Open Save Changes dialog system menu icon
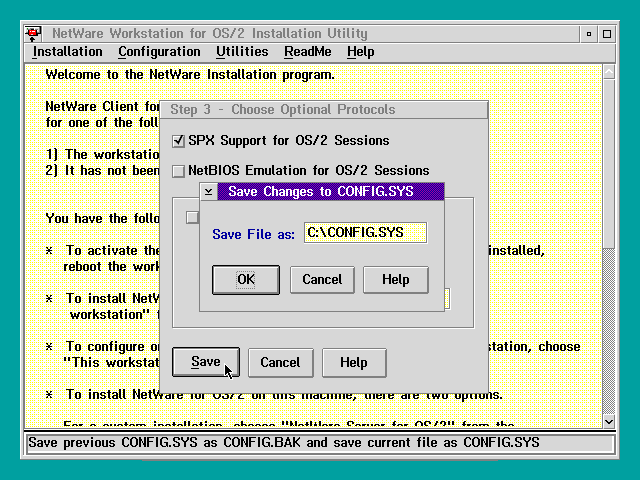640x480 pixels. pyautogui.click(x=209, y=191)
